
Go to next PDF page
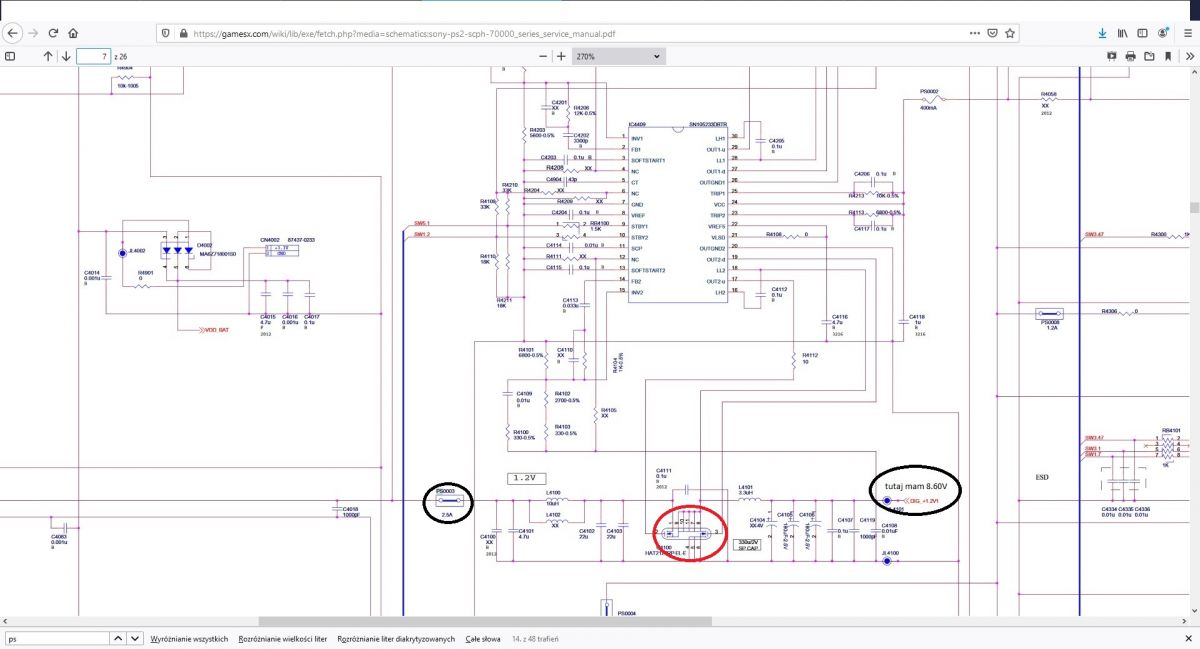[65, 57]
